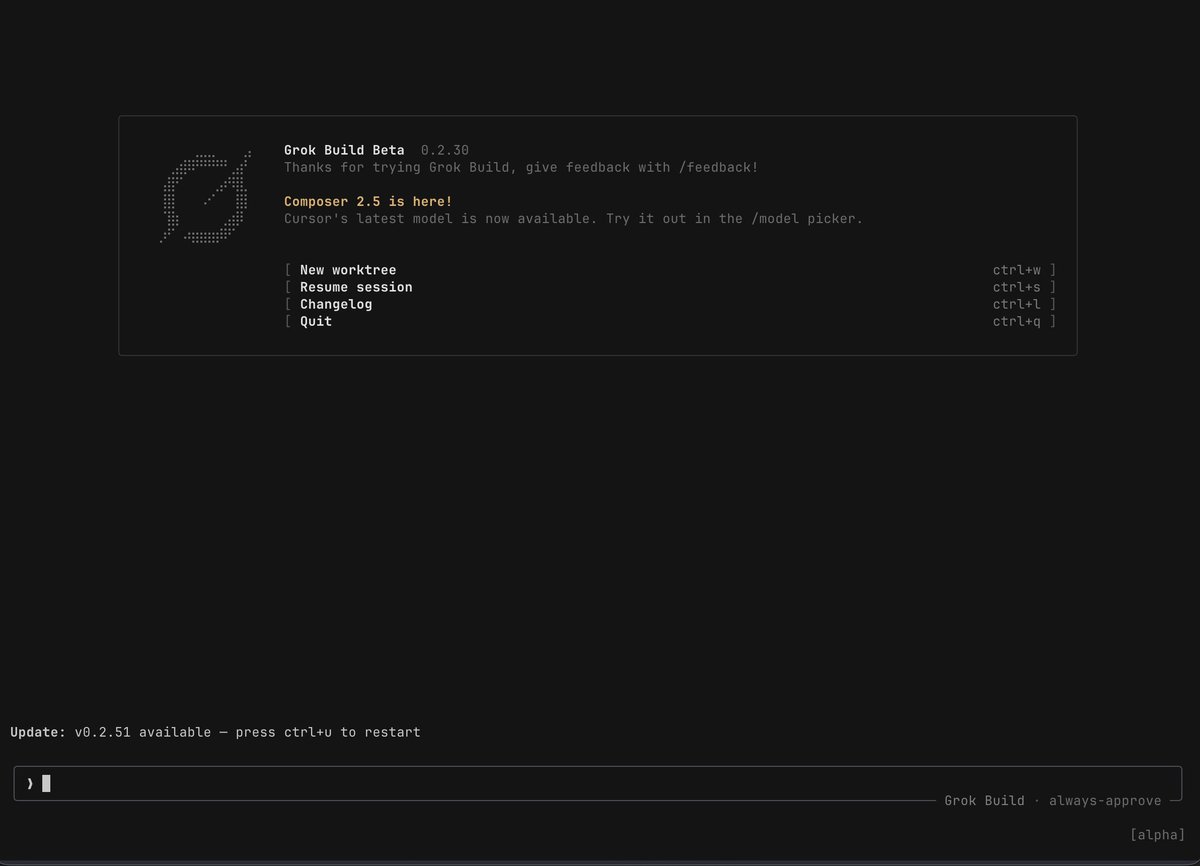Click the ctrl+w shortcut hint
The height and width of the screenshot is (866, 1200).
pos(1017,270)
